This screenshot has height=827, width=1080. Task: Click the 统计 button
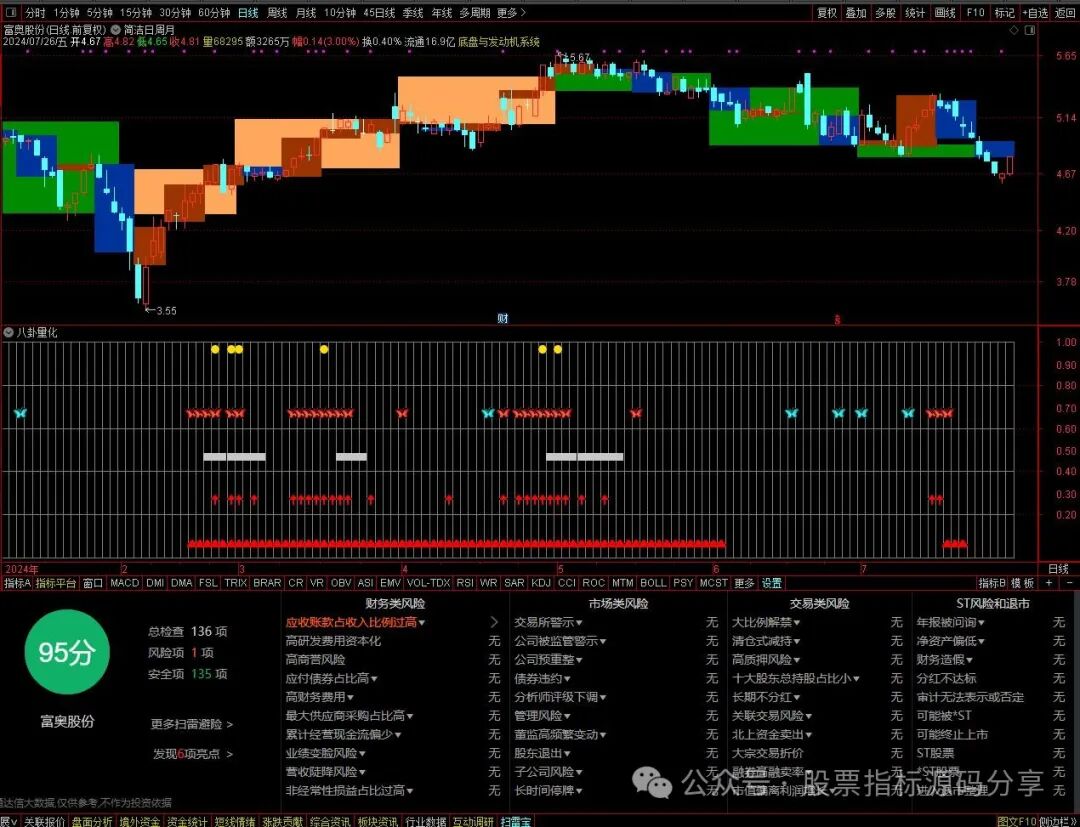tap(915, 13)
